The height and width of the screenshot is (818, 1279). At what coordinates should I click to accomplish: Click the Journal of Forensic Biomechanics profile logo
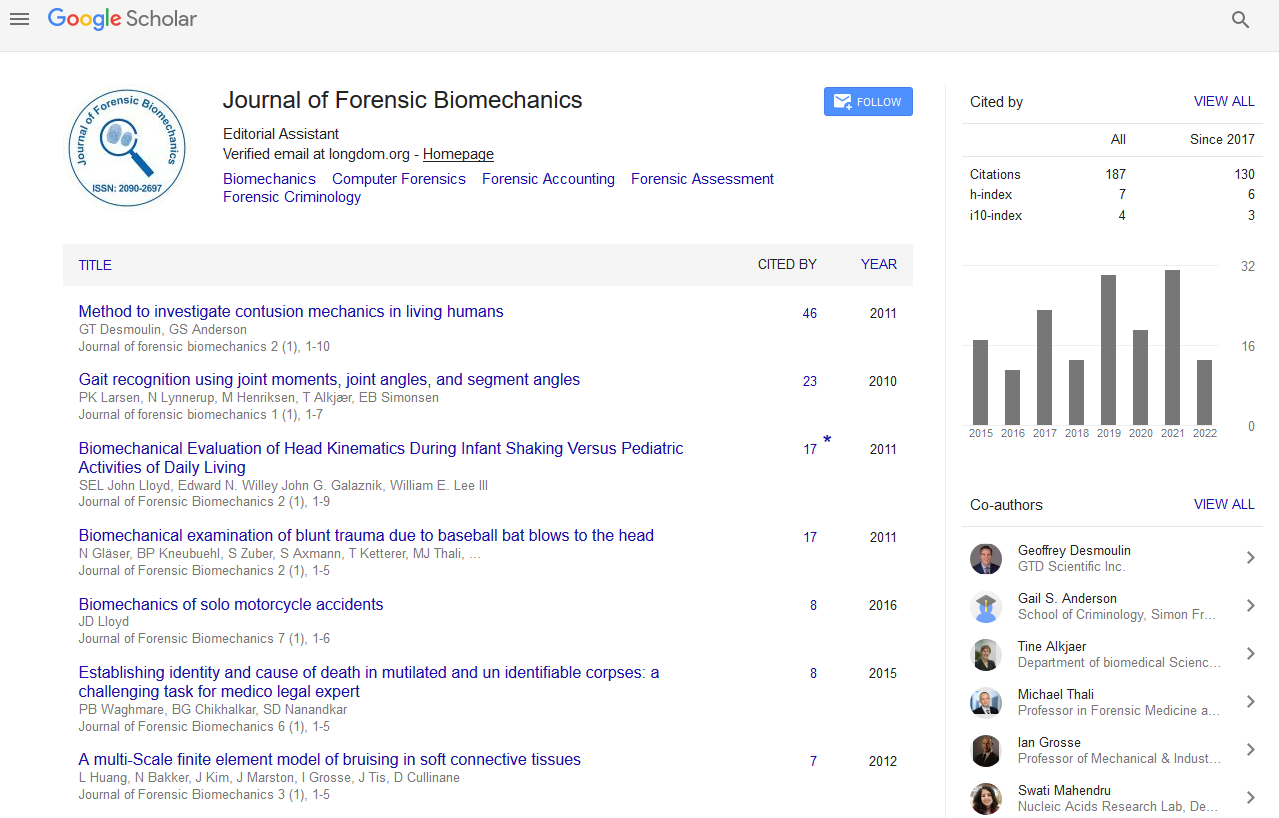coord(127,148)
